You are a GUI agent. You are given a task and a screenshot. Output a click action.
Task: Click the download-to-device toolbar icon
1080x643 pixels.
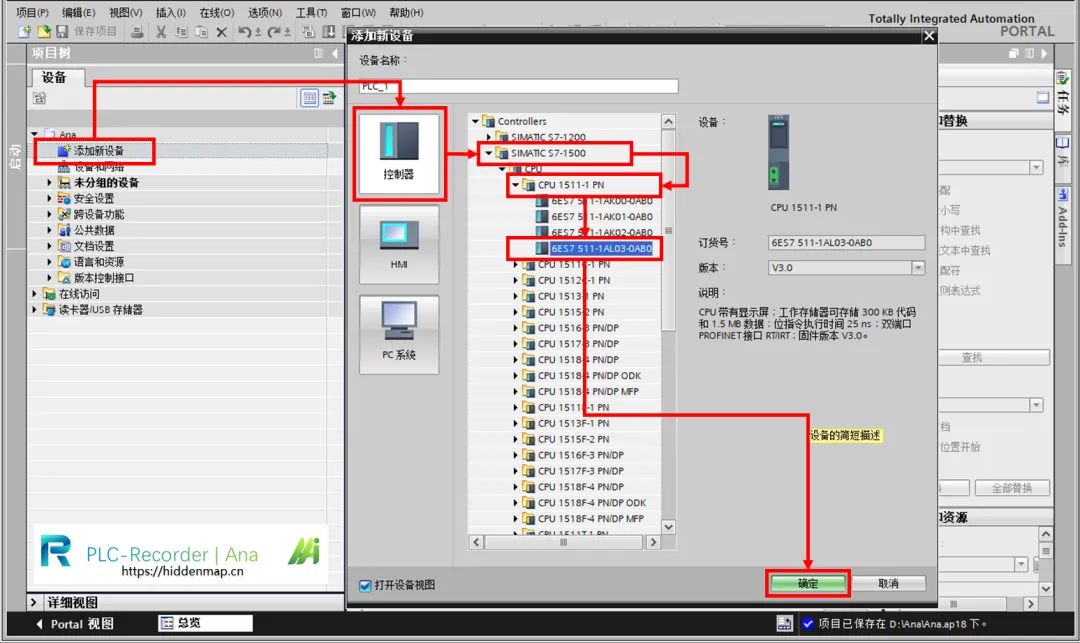329,32
